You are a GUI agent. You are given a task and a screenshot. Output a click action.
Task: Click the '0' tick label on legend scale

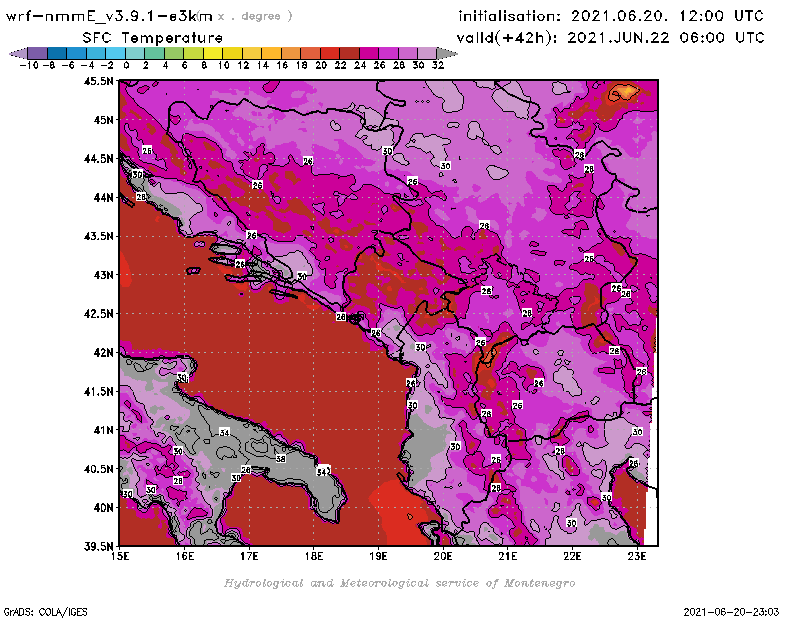coord(127,65)
